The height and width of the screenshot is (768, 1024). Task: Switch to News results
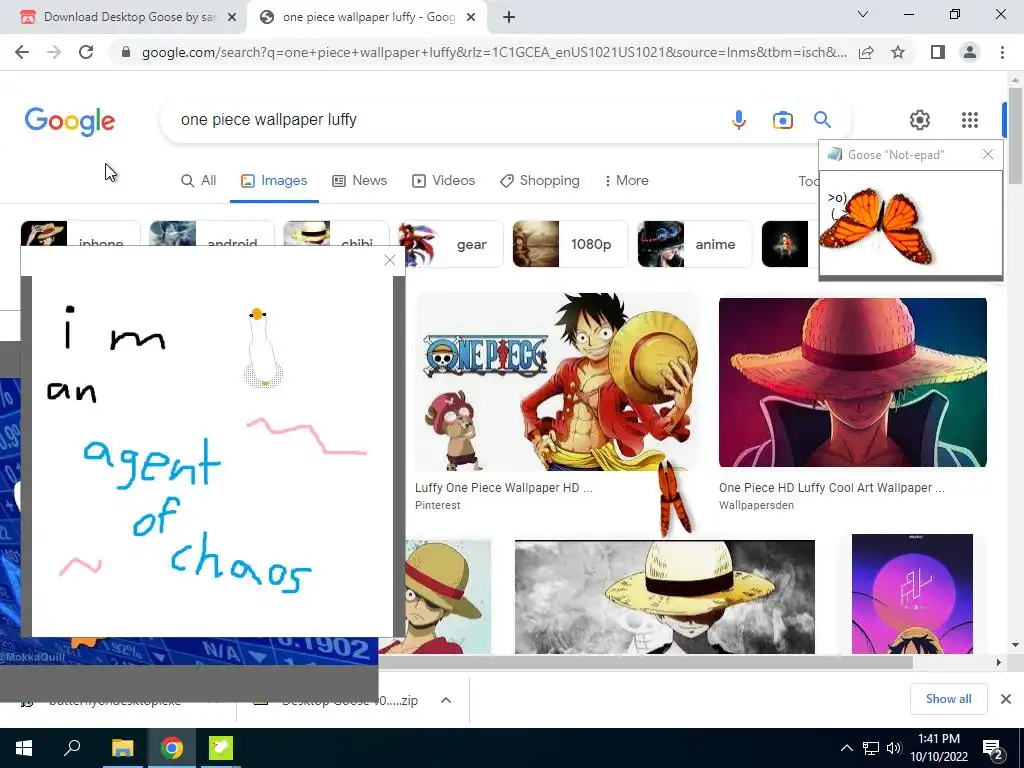pos(360,181)
